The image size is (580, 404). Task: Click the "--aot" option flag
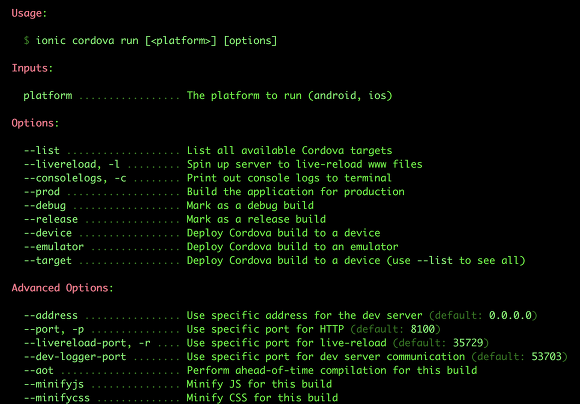coord(38,370)
